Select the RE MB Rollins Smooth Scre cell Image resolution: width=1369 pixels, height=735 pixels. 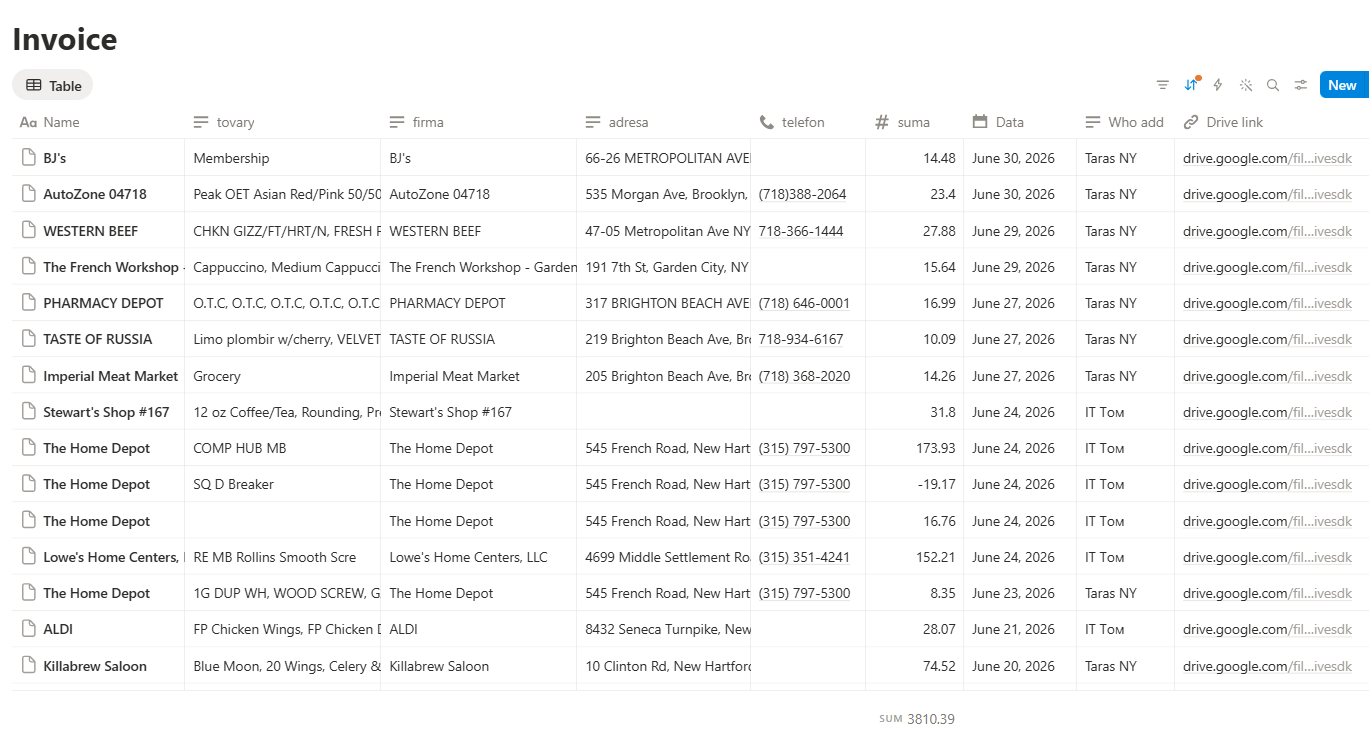point(282,557)
